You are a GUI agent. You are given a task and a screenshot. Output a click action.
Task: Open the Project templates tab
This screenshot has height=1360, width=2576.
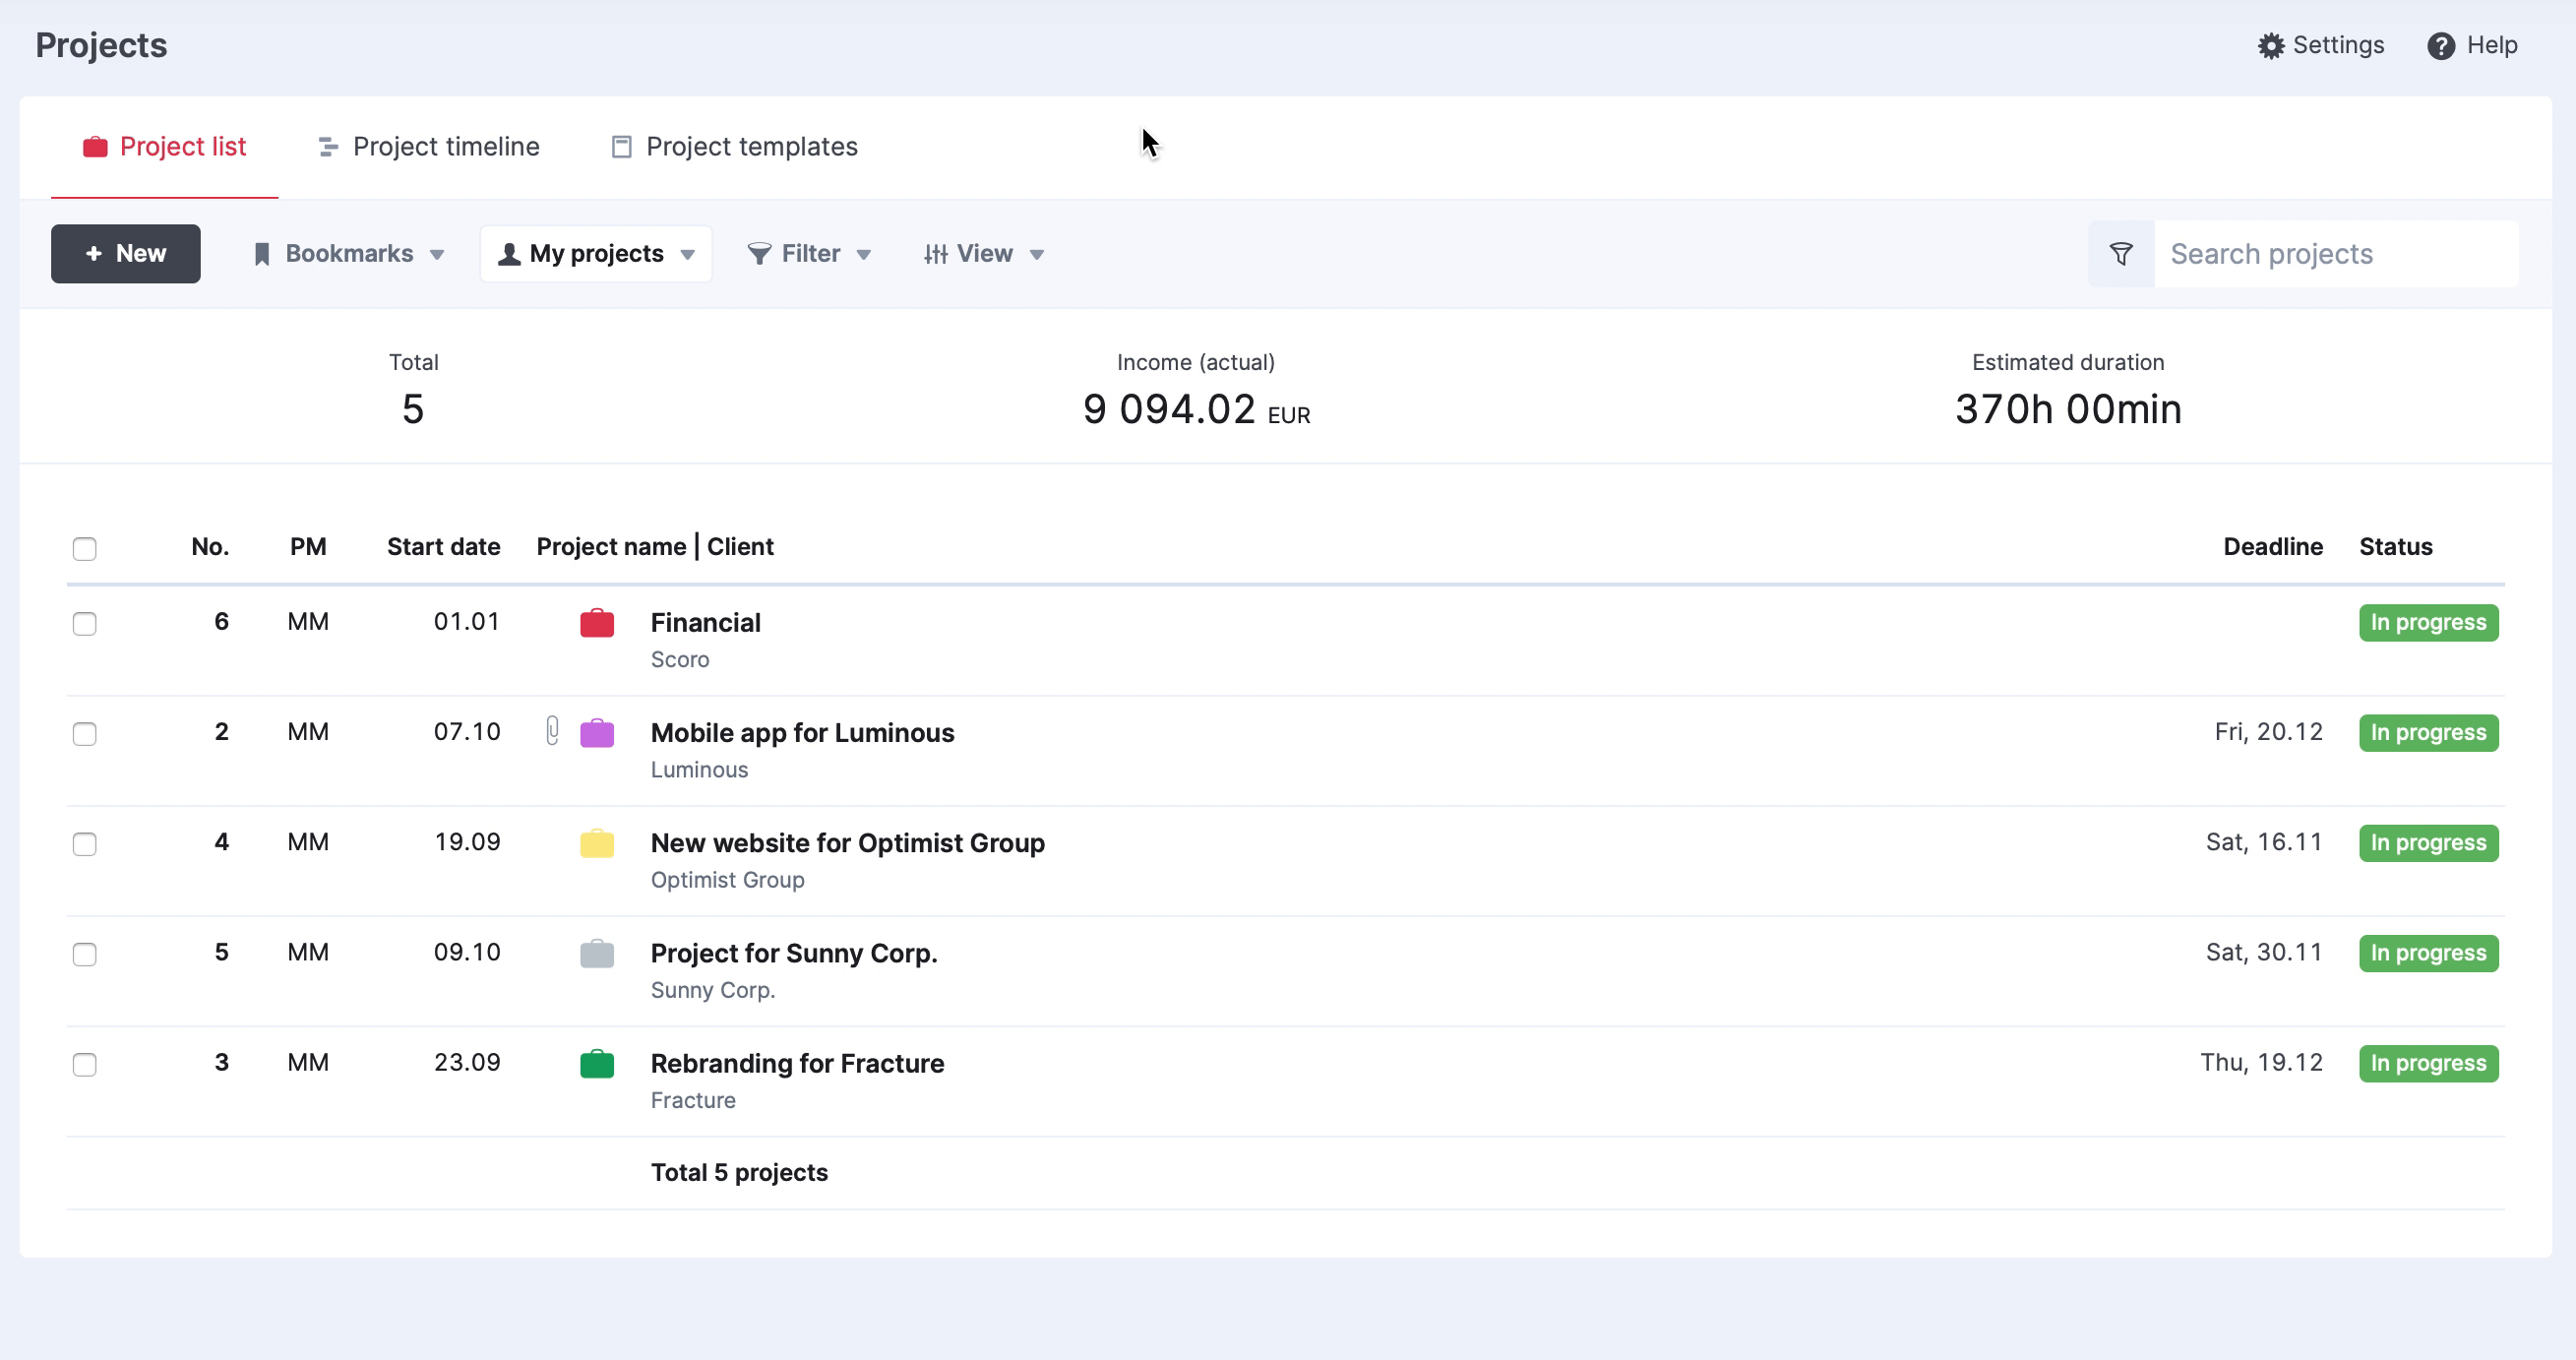(734, 147)
